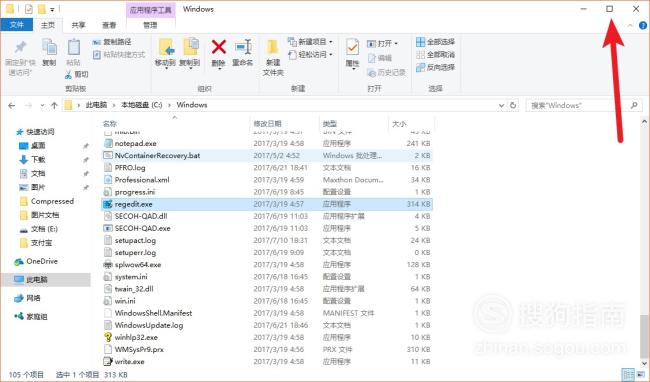Switch to the 共享 (Share) tab
This screenshot has height=382, width=650.
(x=78, y=25)
